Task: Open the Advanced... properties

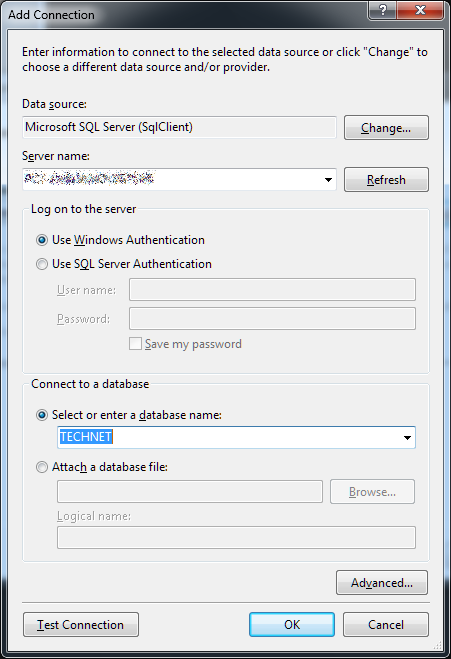Action: pyautogui.click(x=382, y=583)
